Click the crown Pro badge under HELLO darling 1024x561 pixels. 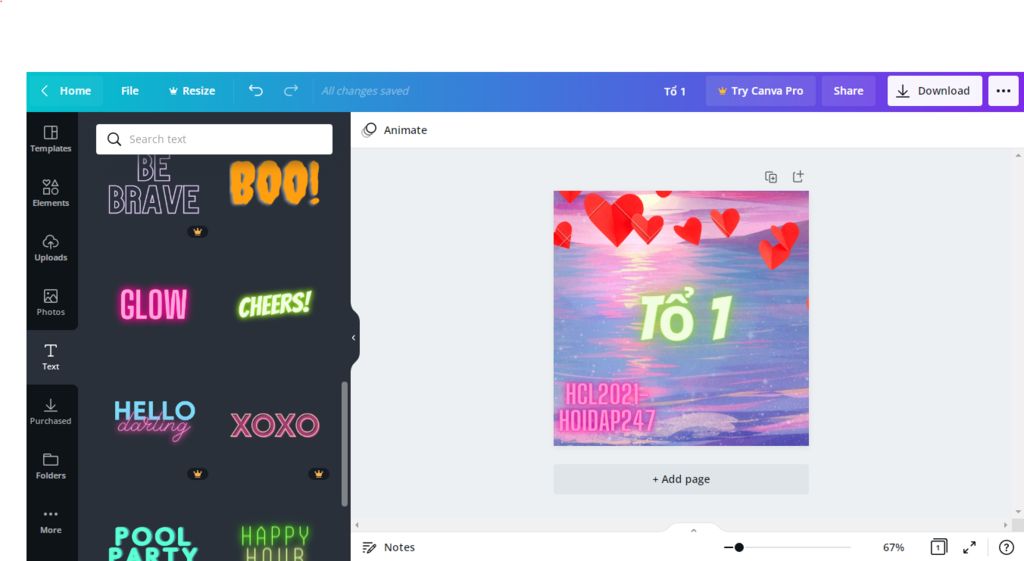(197, 474)
